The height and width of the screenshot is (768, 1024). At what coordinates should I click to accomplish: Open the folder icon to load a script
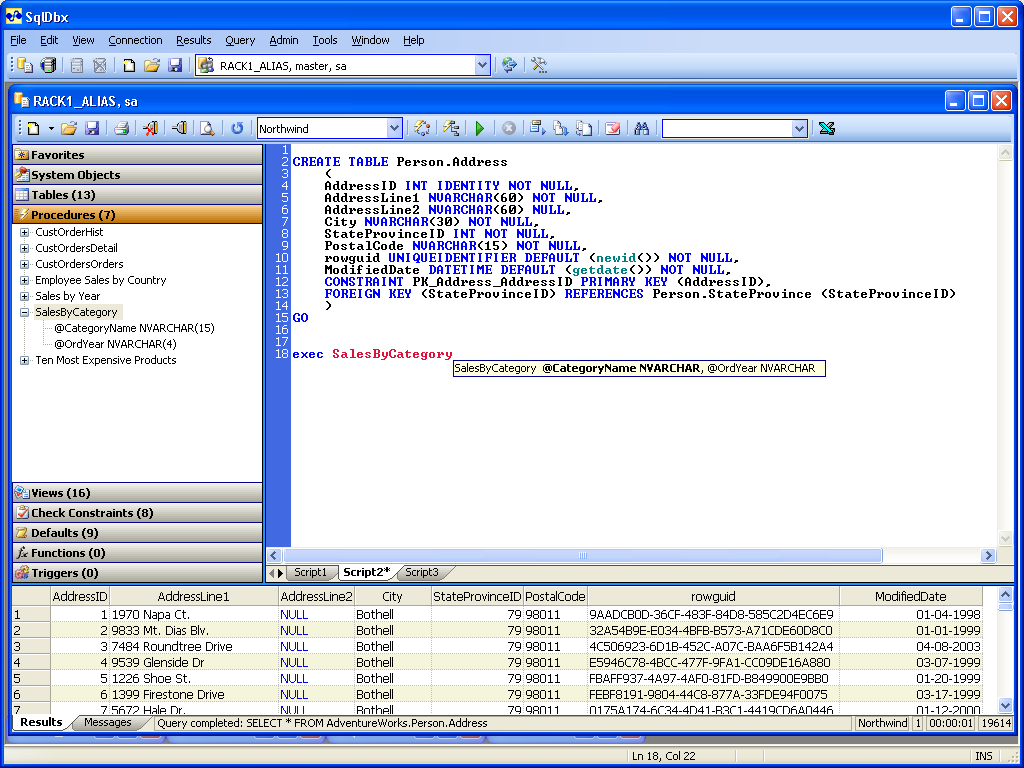tap(67, 128)
